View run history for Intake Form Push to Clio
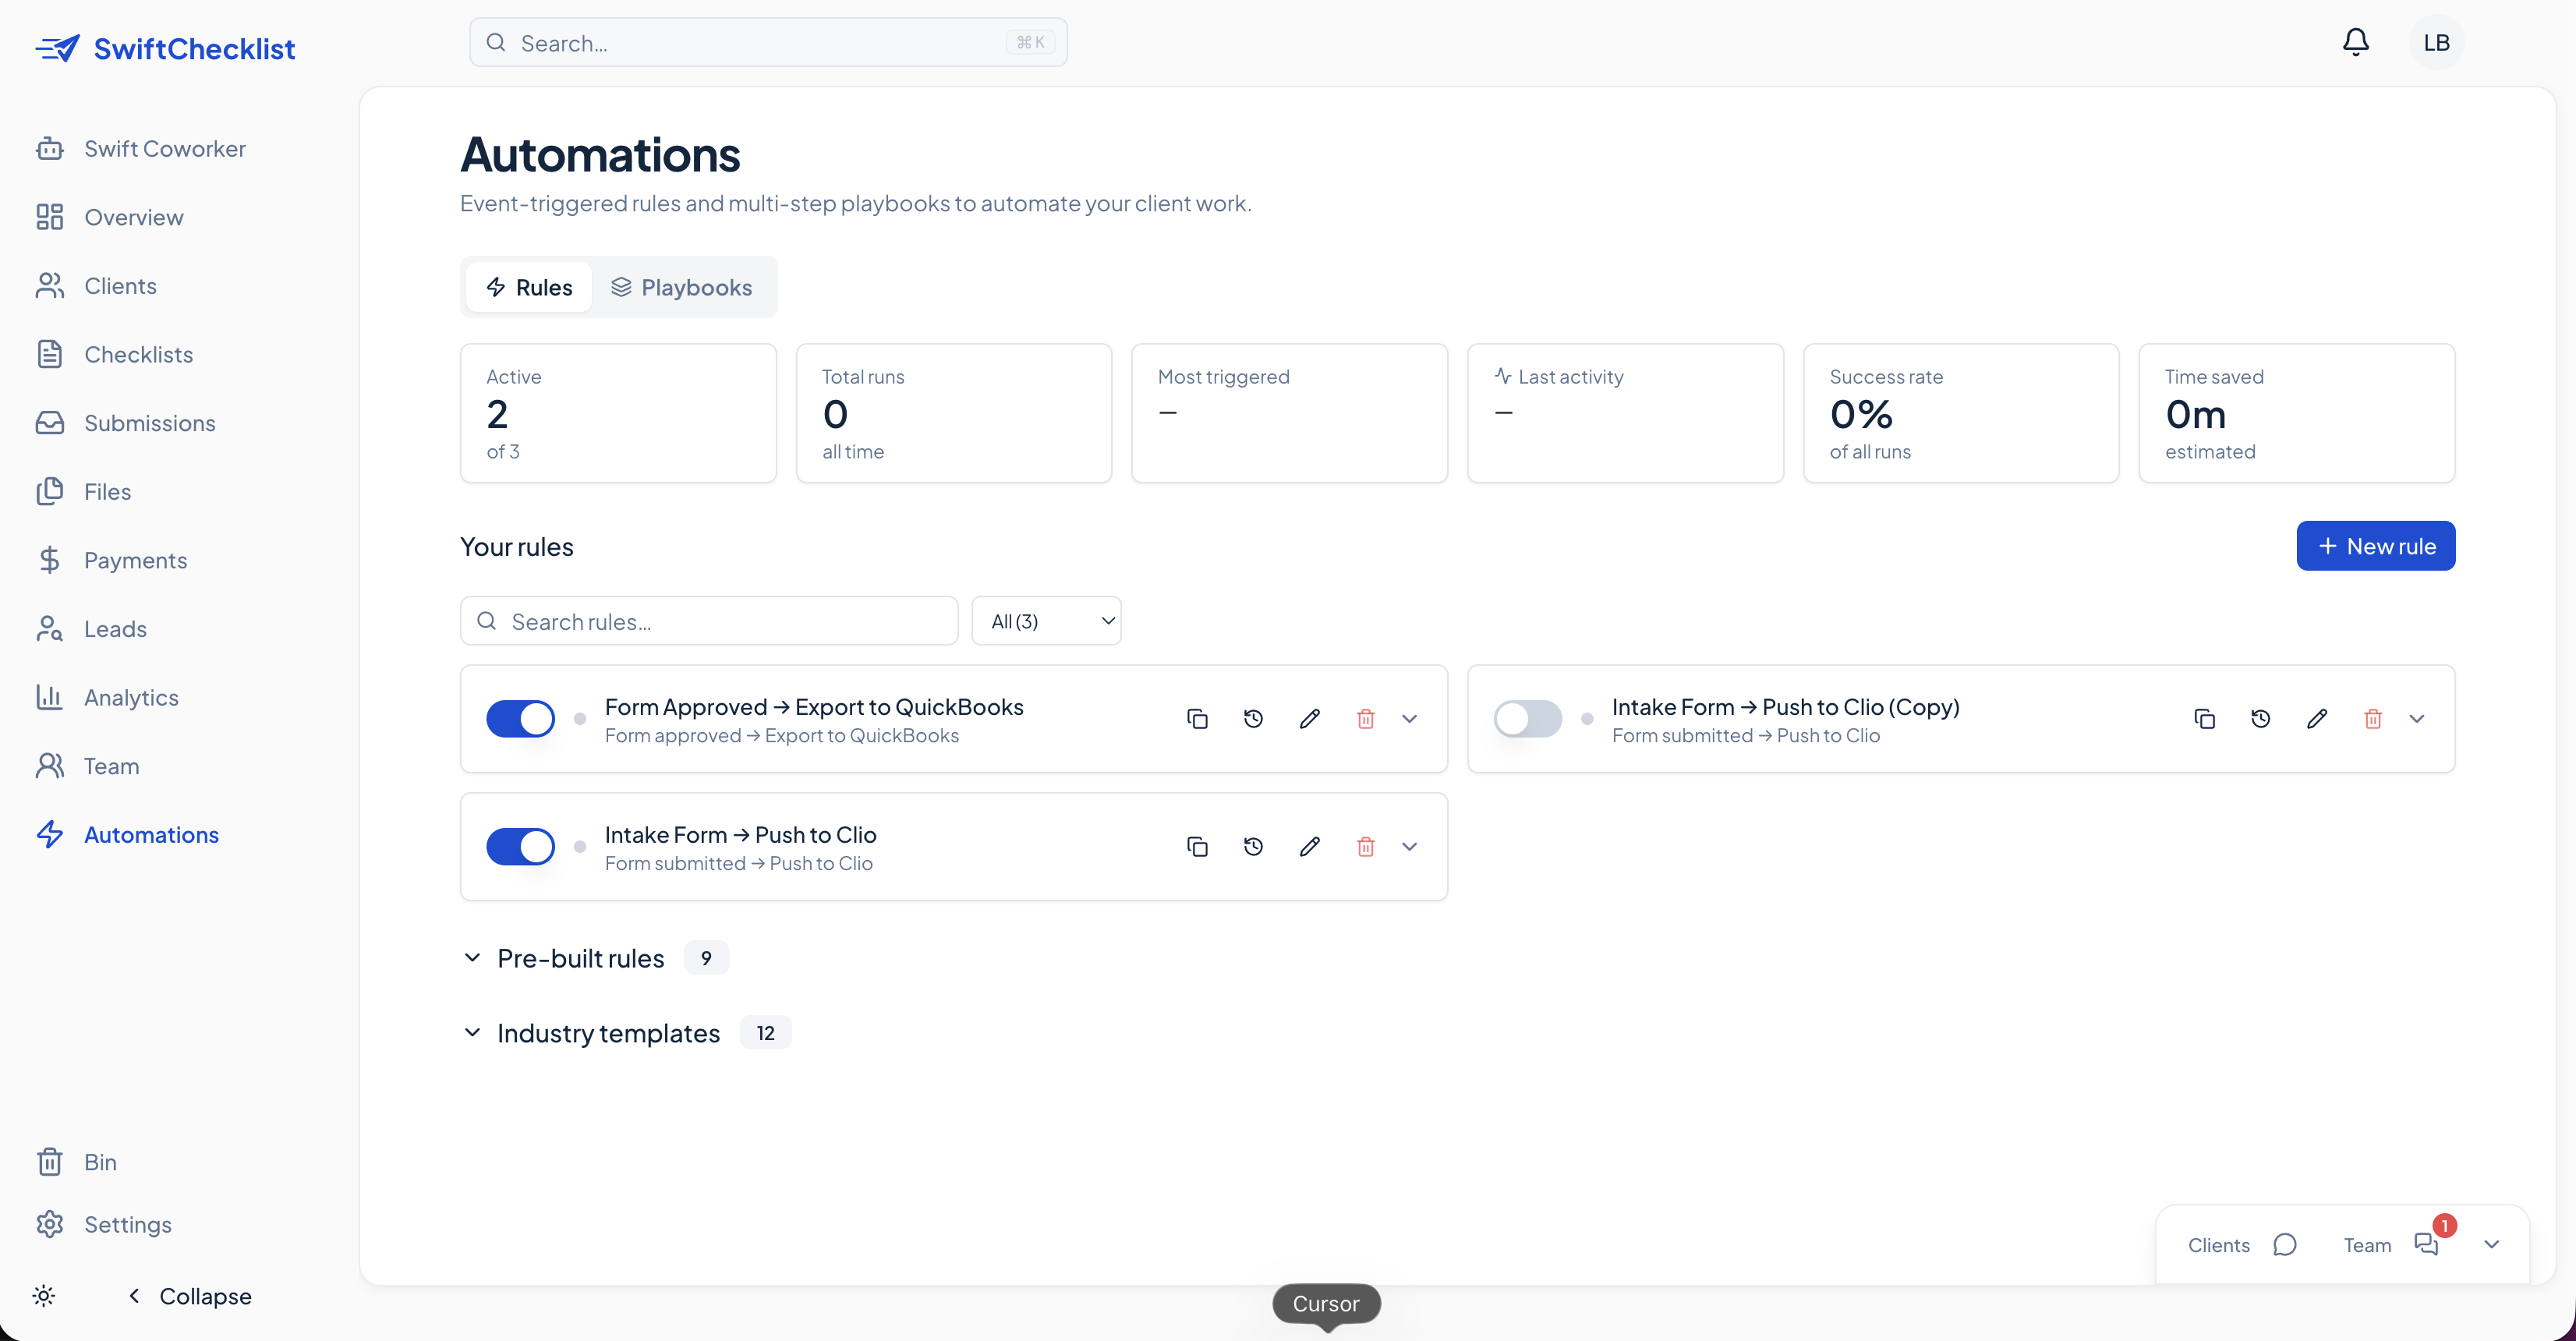 1253,847
